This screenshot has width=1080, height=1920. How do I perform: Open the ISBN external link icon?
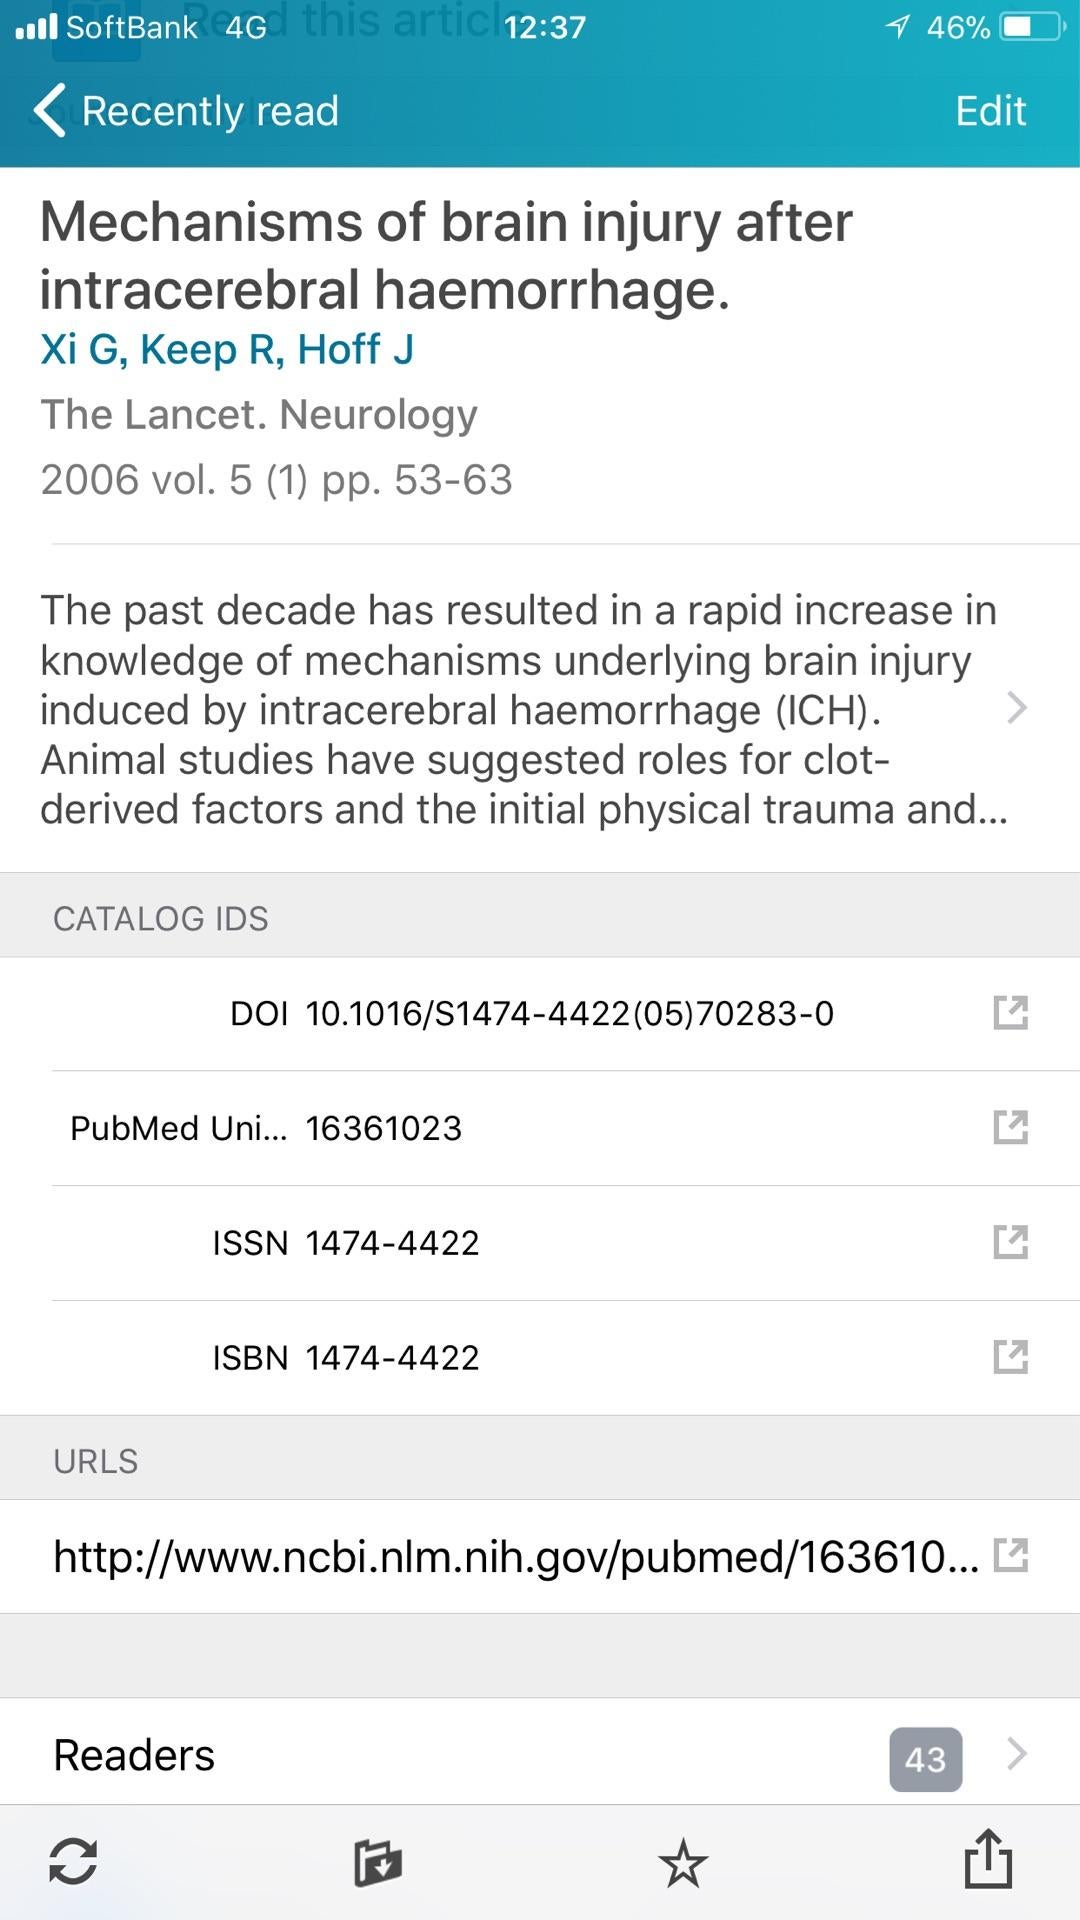click(1010, 1358)
